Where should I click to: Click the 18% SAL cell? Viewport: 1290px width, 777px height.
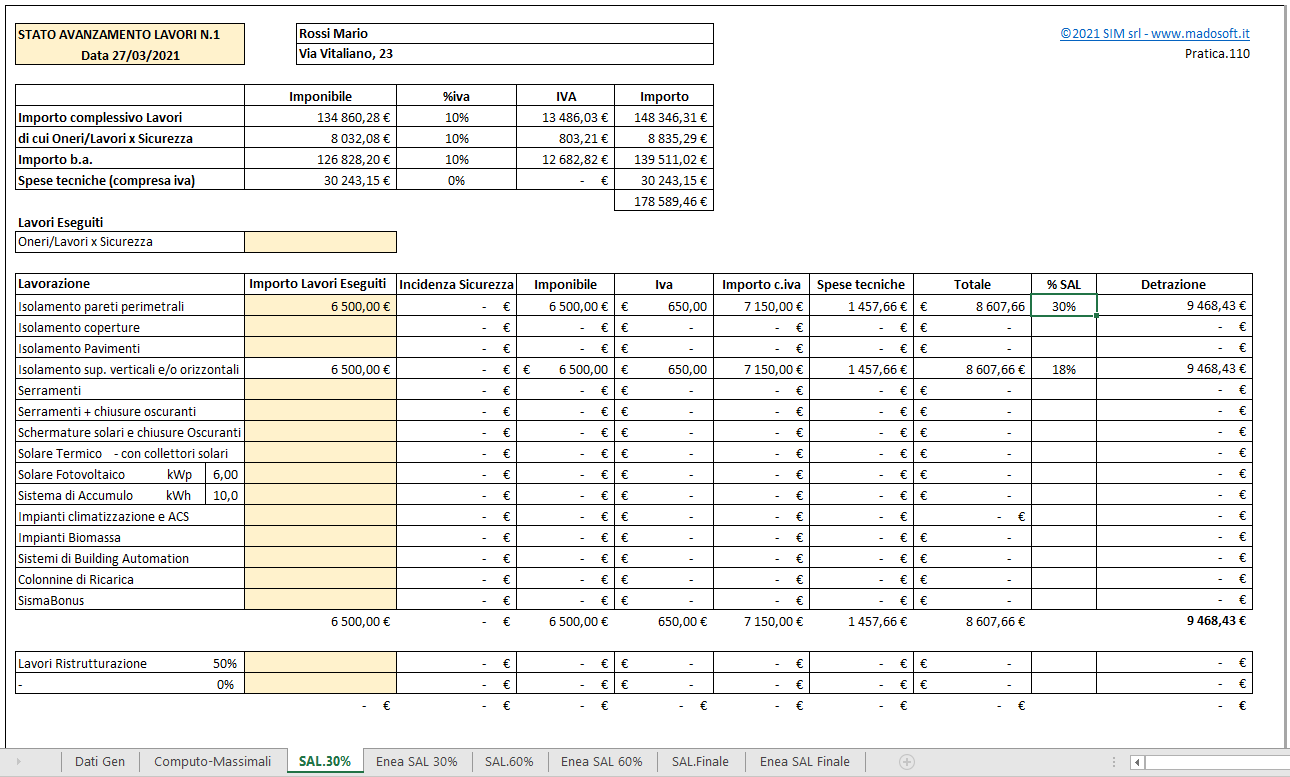pos(1064,369)
